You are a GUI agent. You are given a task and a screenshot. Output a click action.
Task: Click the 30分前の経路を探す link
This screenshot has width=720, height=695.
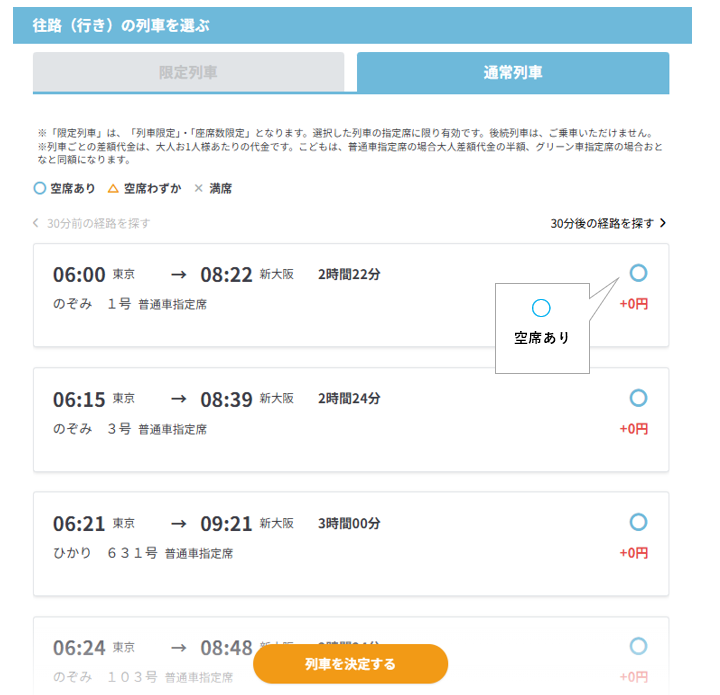point(91,223)
